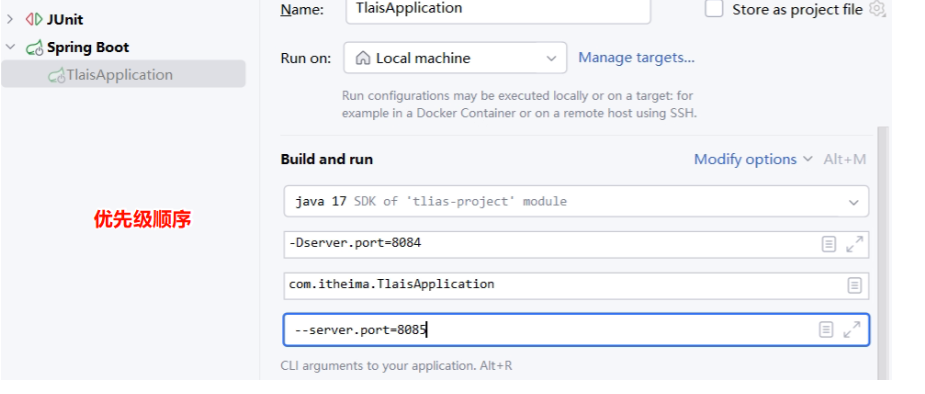925x394 pixels.
Task: Click the house icon beside Local machine
Action: click(363, 58)
